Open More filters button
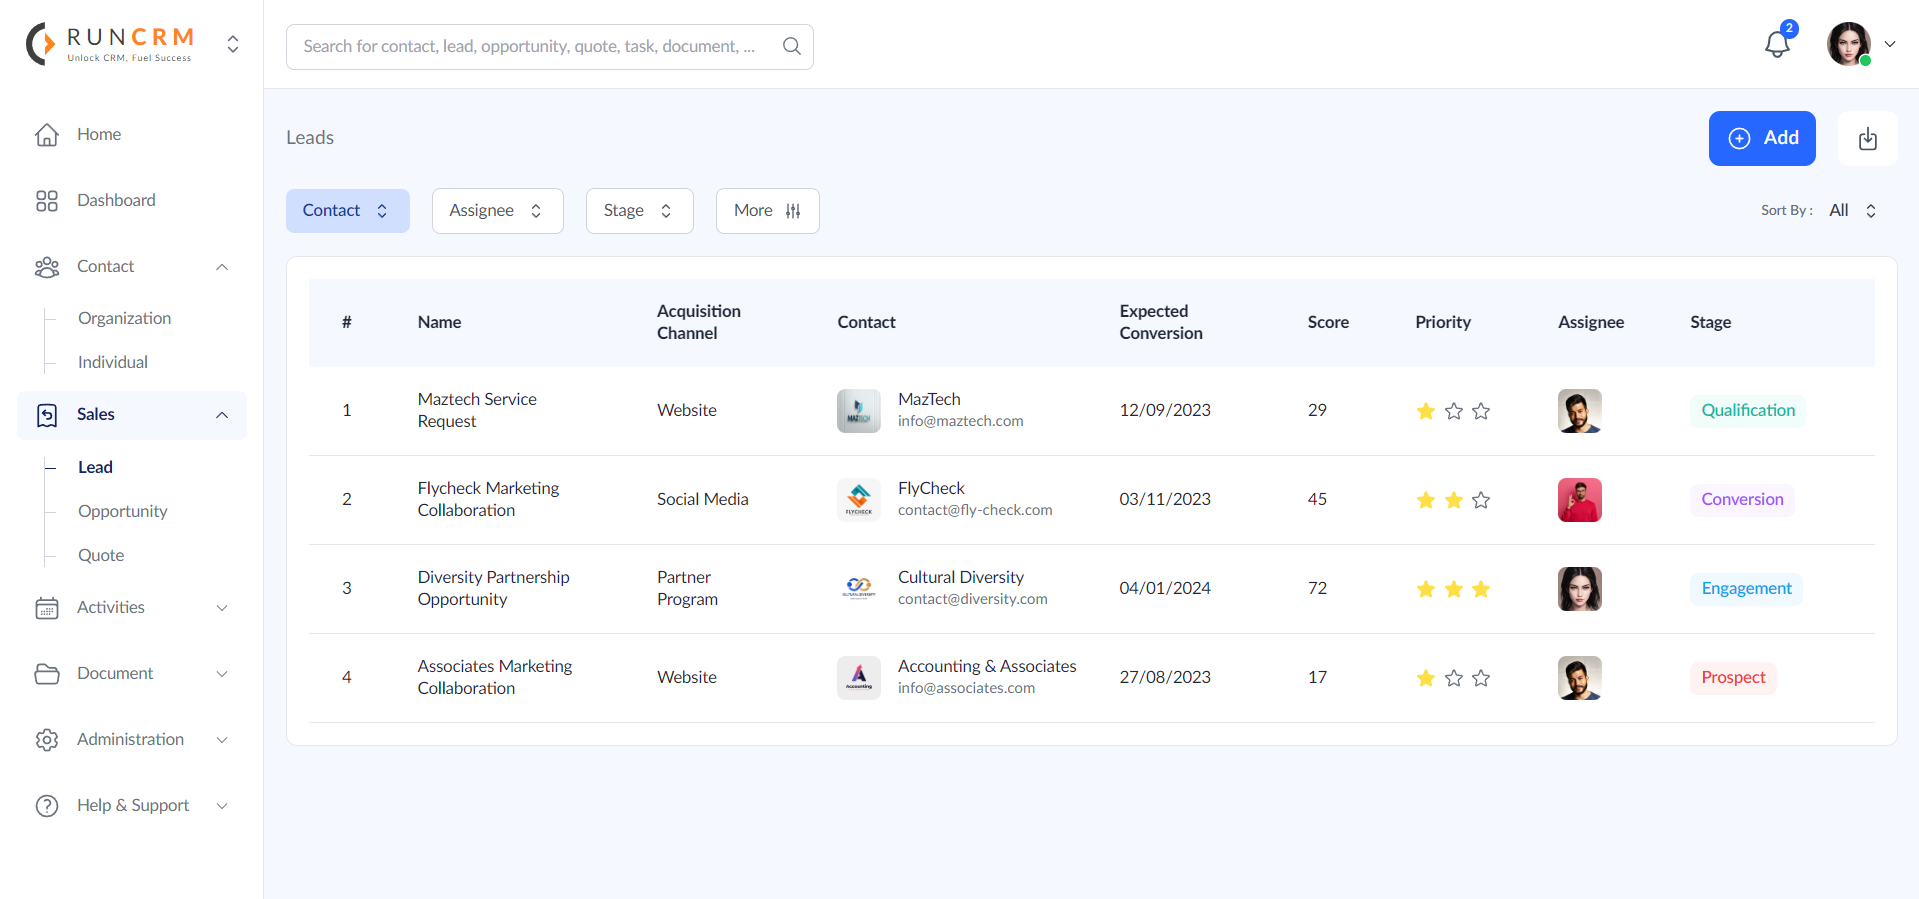This screenshot has width=1919, height=899. pyautogui.click(x=767, y=211)
